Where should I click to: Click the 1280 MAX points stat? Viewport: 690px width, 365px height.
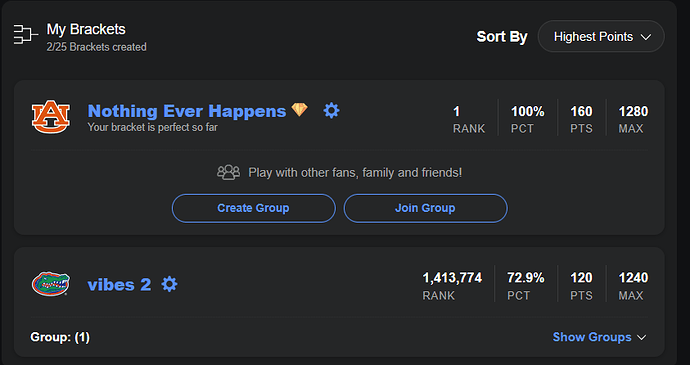pyautogui.click(x=633, y=119)
